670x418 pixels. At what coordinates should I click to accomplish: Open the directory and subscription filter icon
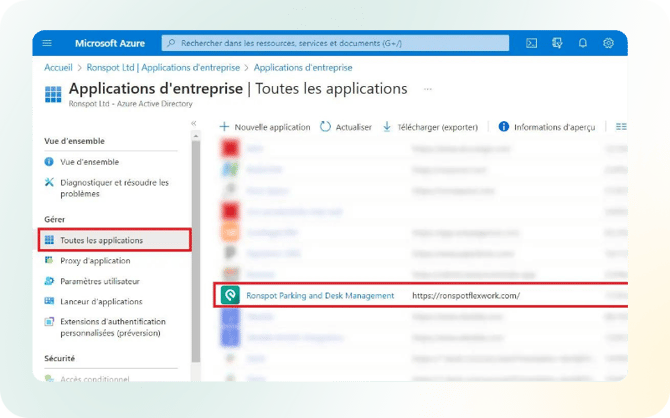pos(557,43)
